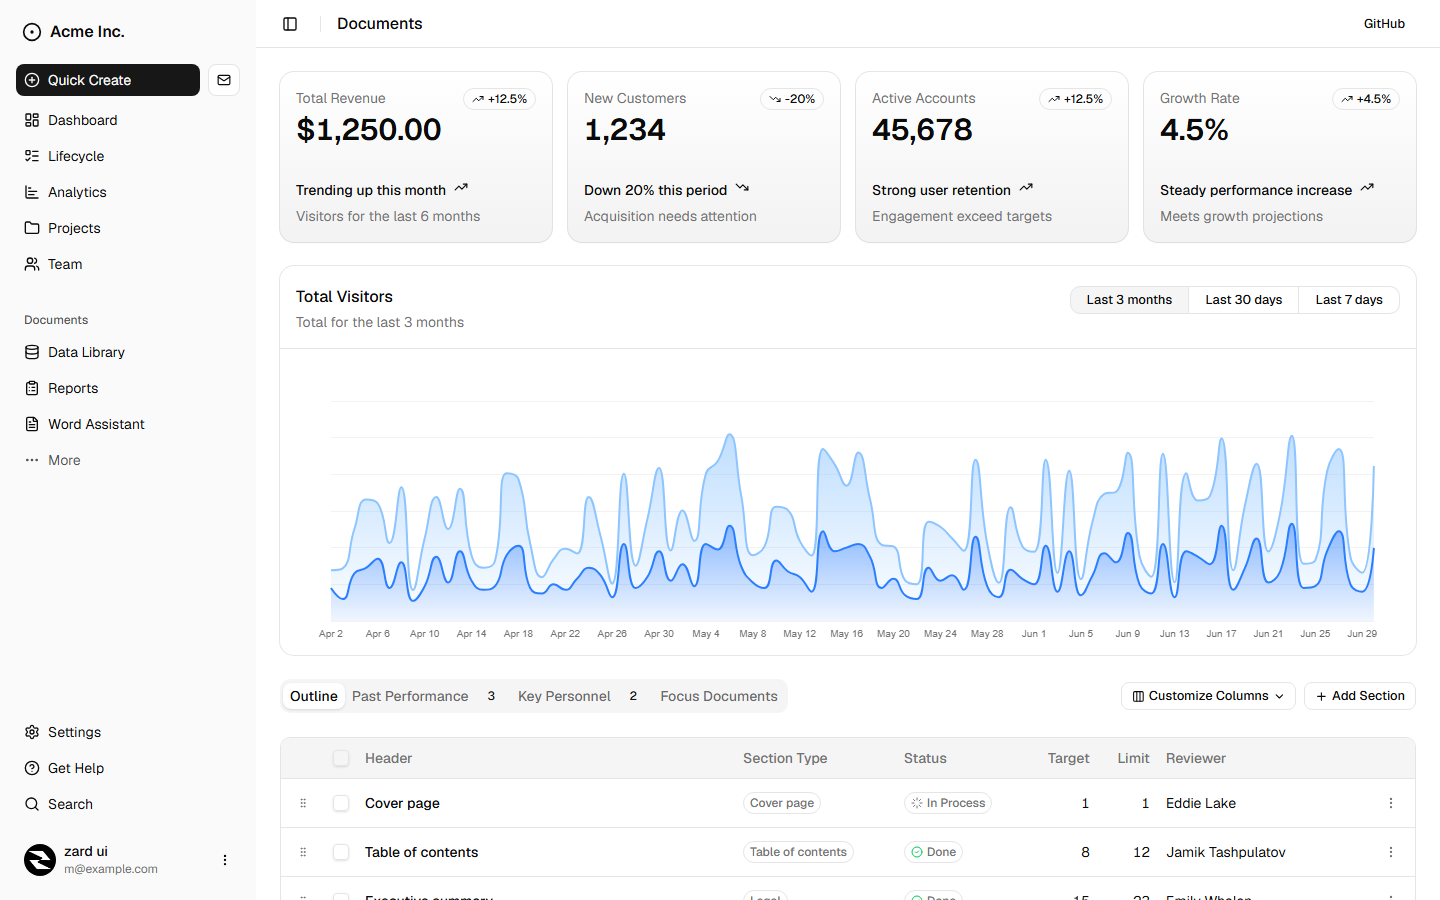Click reviewer Jamik Tashpulatov
1440x900 pixels.
pyautogui.click(x=1226, y=852)
